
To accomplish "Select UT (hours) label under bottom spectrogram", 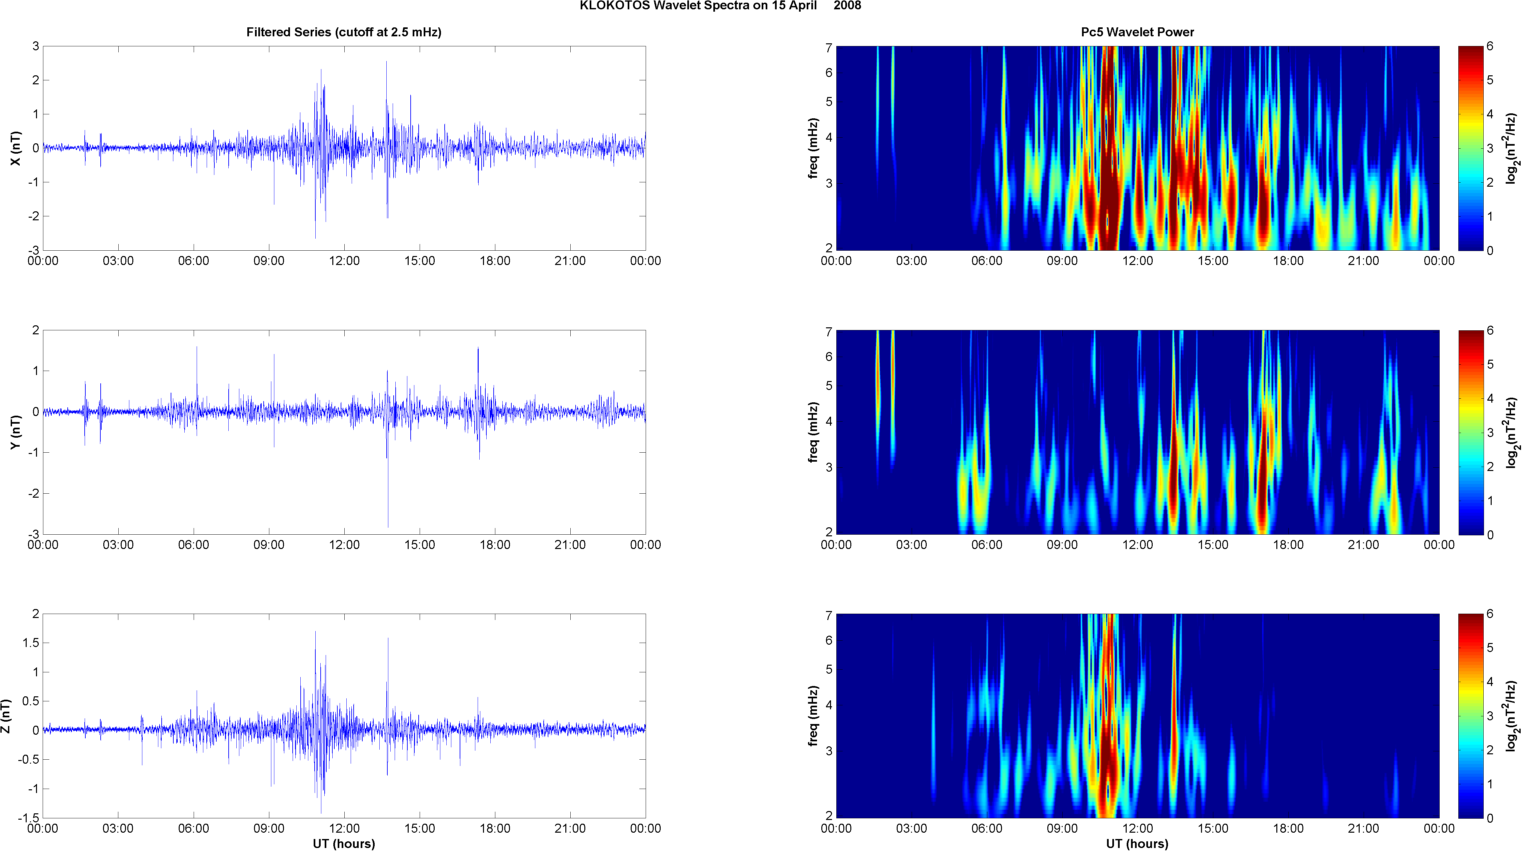I will coord(1137,843).
